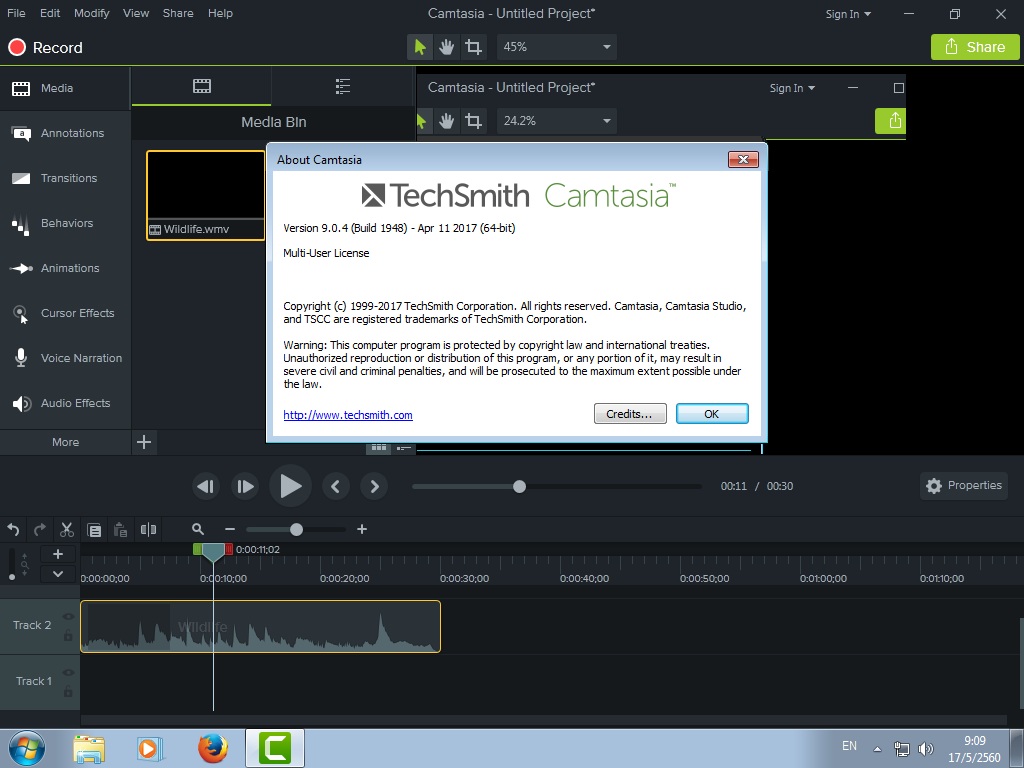Open the Edit menu
The image size is (1024, 768).
[x=50, y=13]
